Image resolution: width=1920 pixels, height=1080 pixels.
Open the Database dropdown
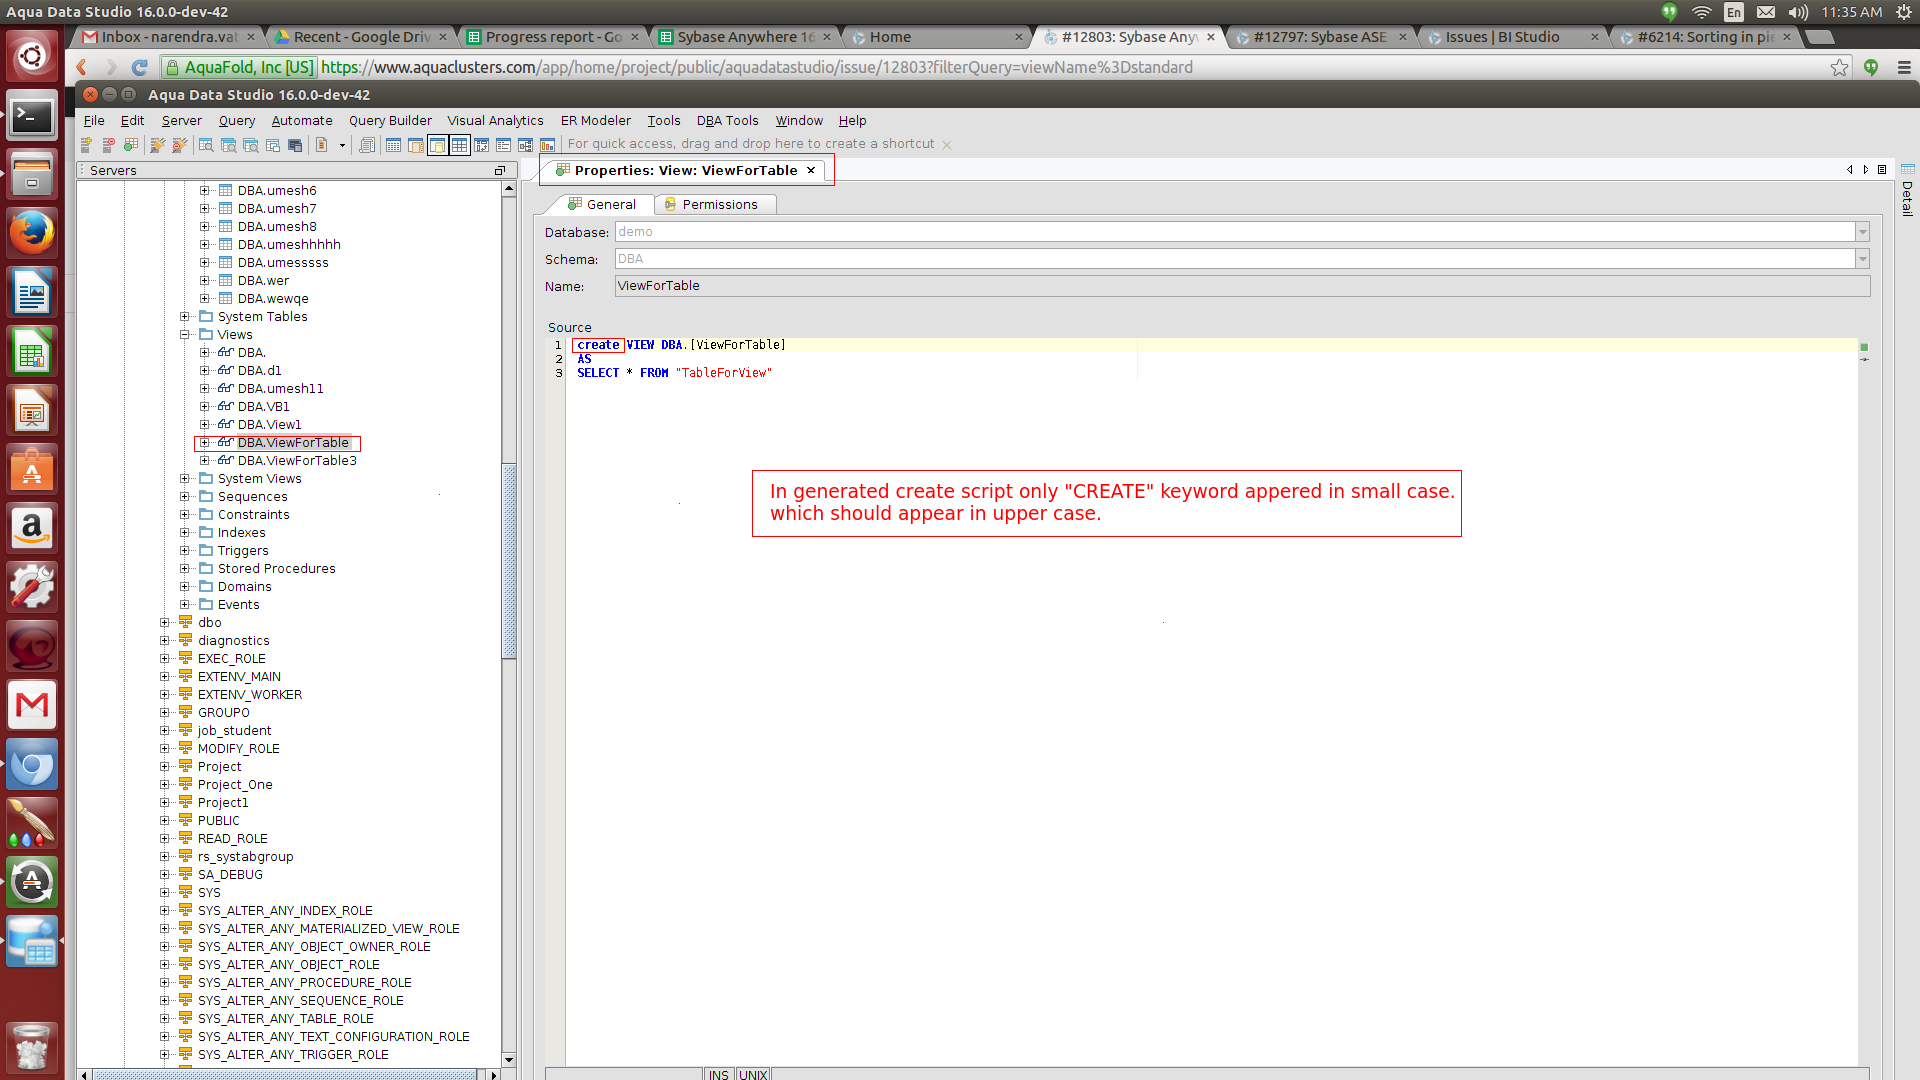[x=1862, y=232]
